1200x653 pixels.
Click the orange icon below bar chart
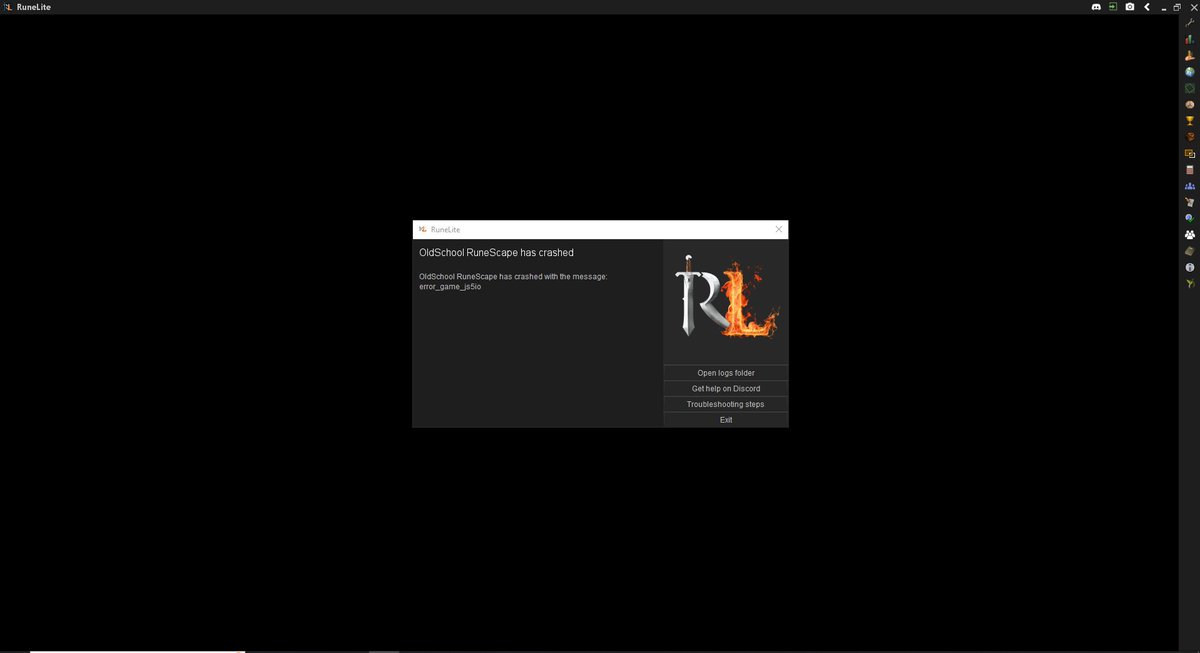pyautogui.click(x=1190, y=55)
